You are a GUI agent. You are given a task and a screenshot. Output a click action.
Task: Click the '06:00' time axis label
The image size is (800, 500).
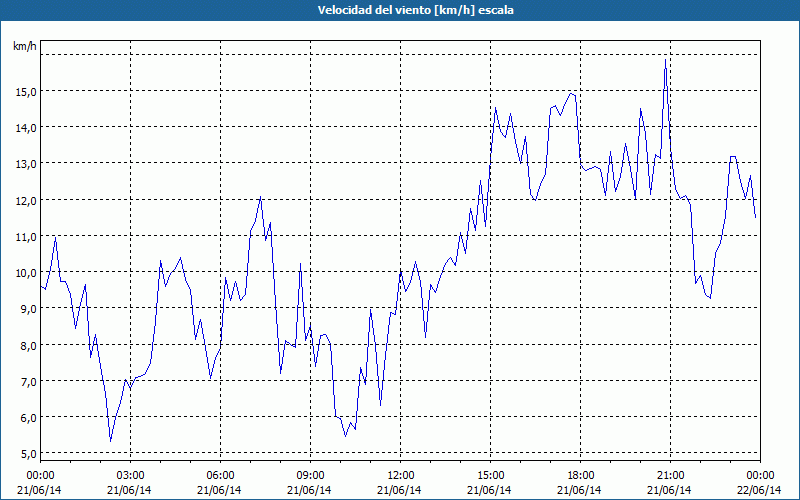(x=220, y=476)
